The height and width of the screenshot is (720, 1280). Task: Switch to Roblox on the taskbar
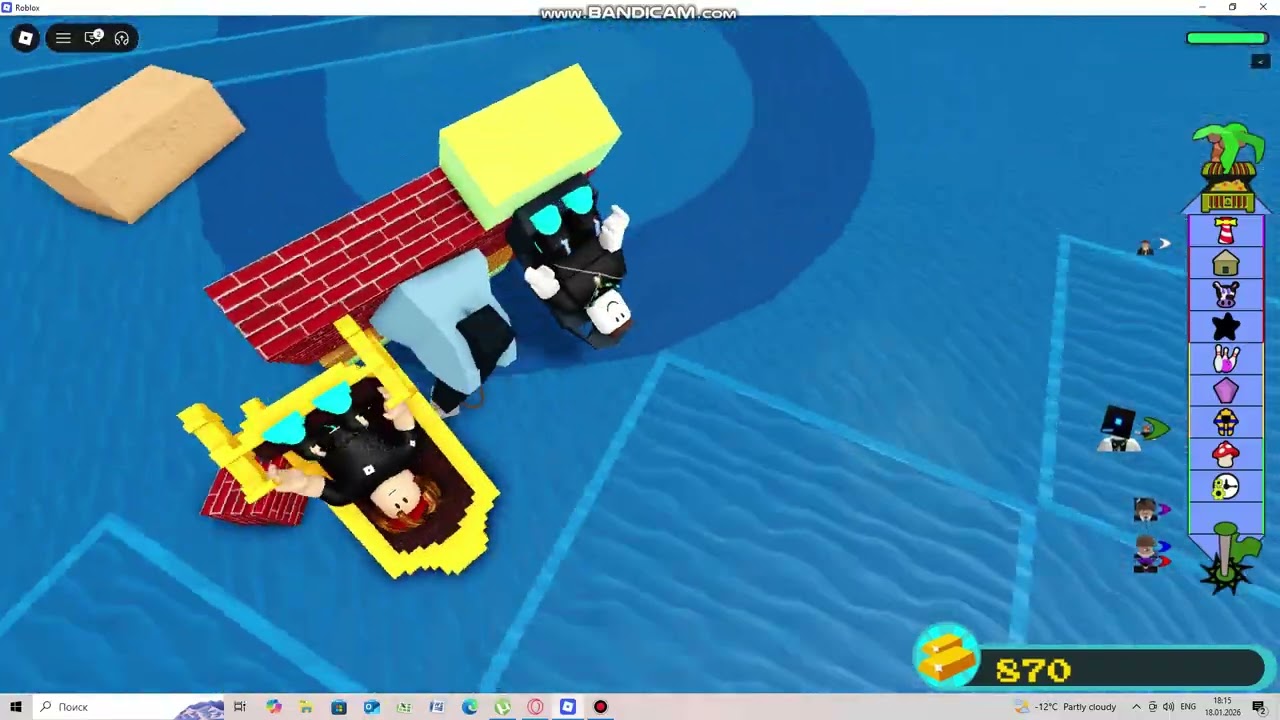pyautogui.click(x=567, y=707)
